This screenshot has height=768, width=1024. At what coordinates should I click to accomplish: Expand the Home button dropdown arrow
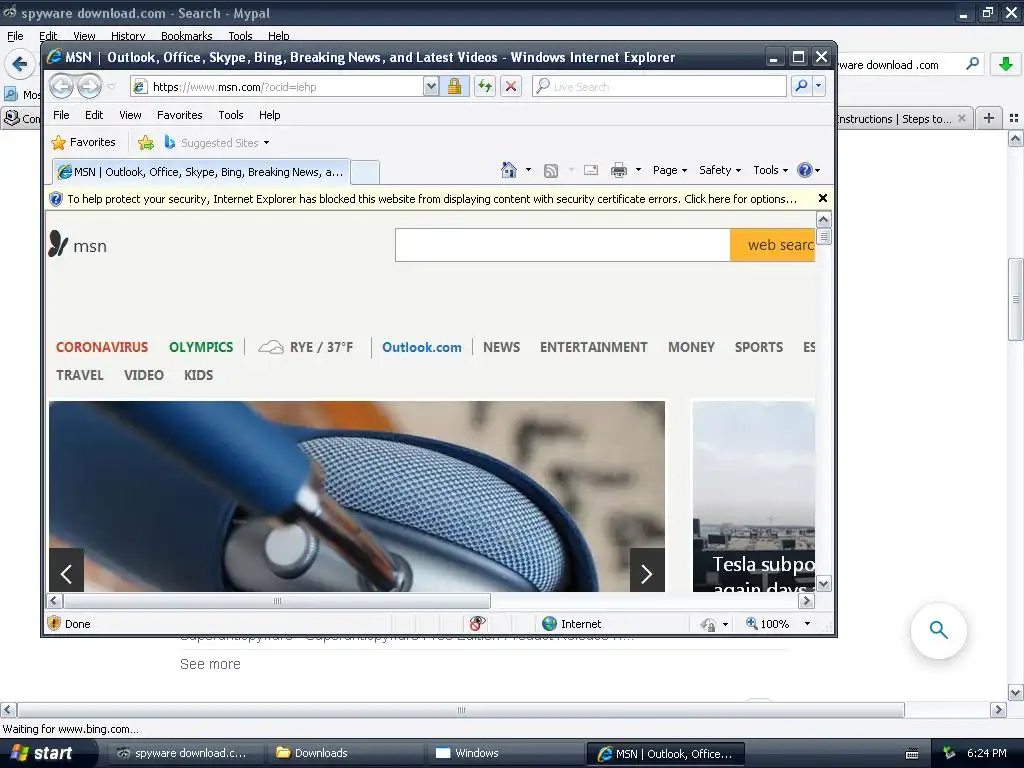pyautogui.click(x=528, y=170)
